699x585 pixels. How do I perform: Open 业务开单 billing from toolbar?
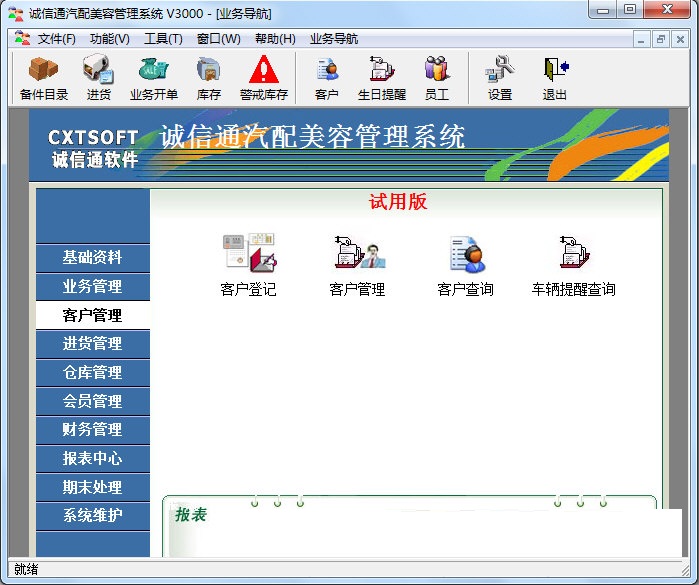coord(154,78)
